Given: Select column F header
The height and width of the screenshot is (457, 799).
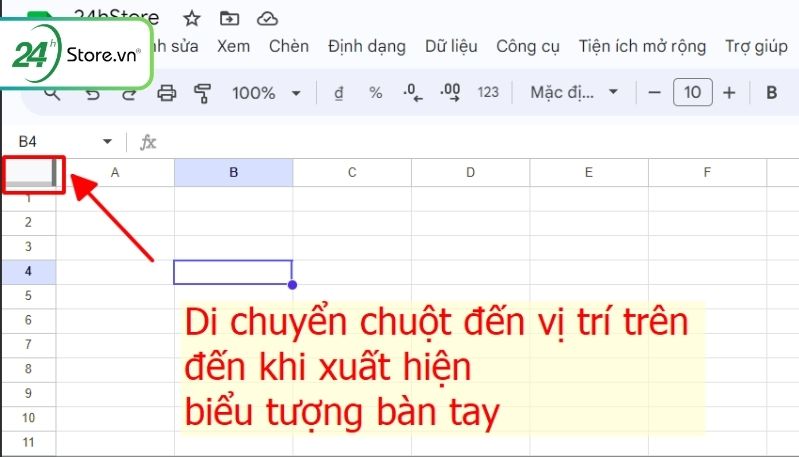Looking at the screenshot, I should click(707, 172).
